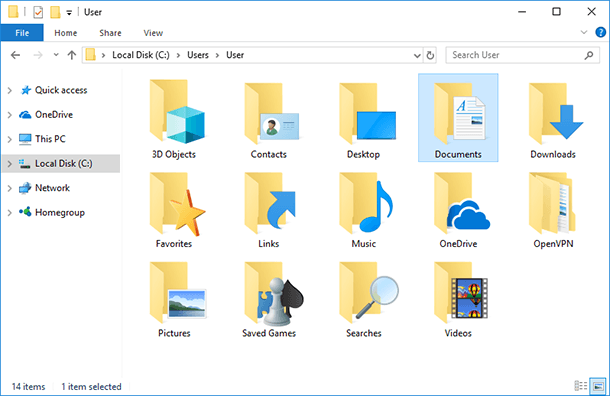Expand the This PC tree node

click(x=9, y=139)
